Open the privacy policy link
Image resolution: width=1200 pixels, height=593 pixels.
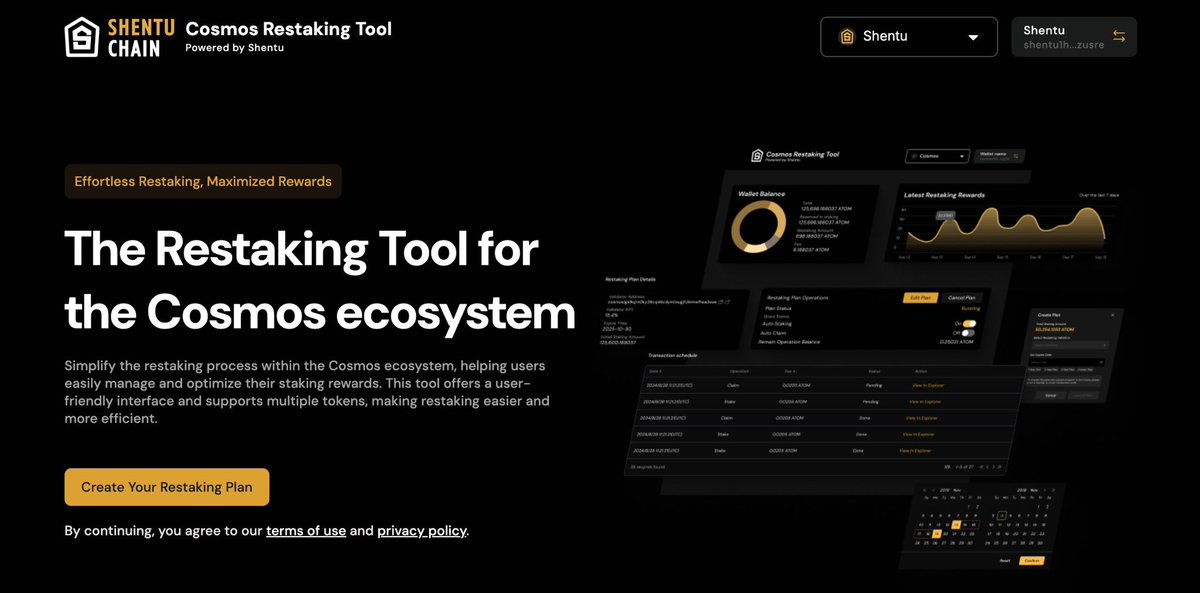point(422,531)
